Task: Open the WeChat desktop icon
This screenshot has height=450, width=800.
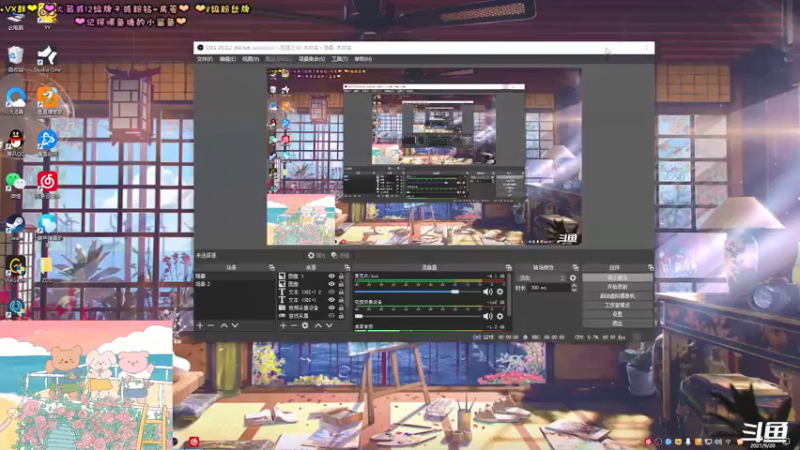Action: [16, 185]
